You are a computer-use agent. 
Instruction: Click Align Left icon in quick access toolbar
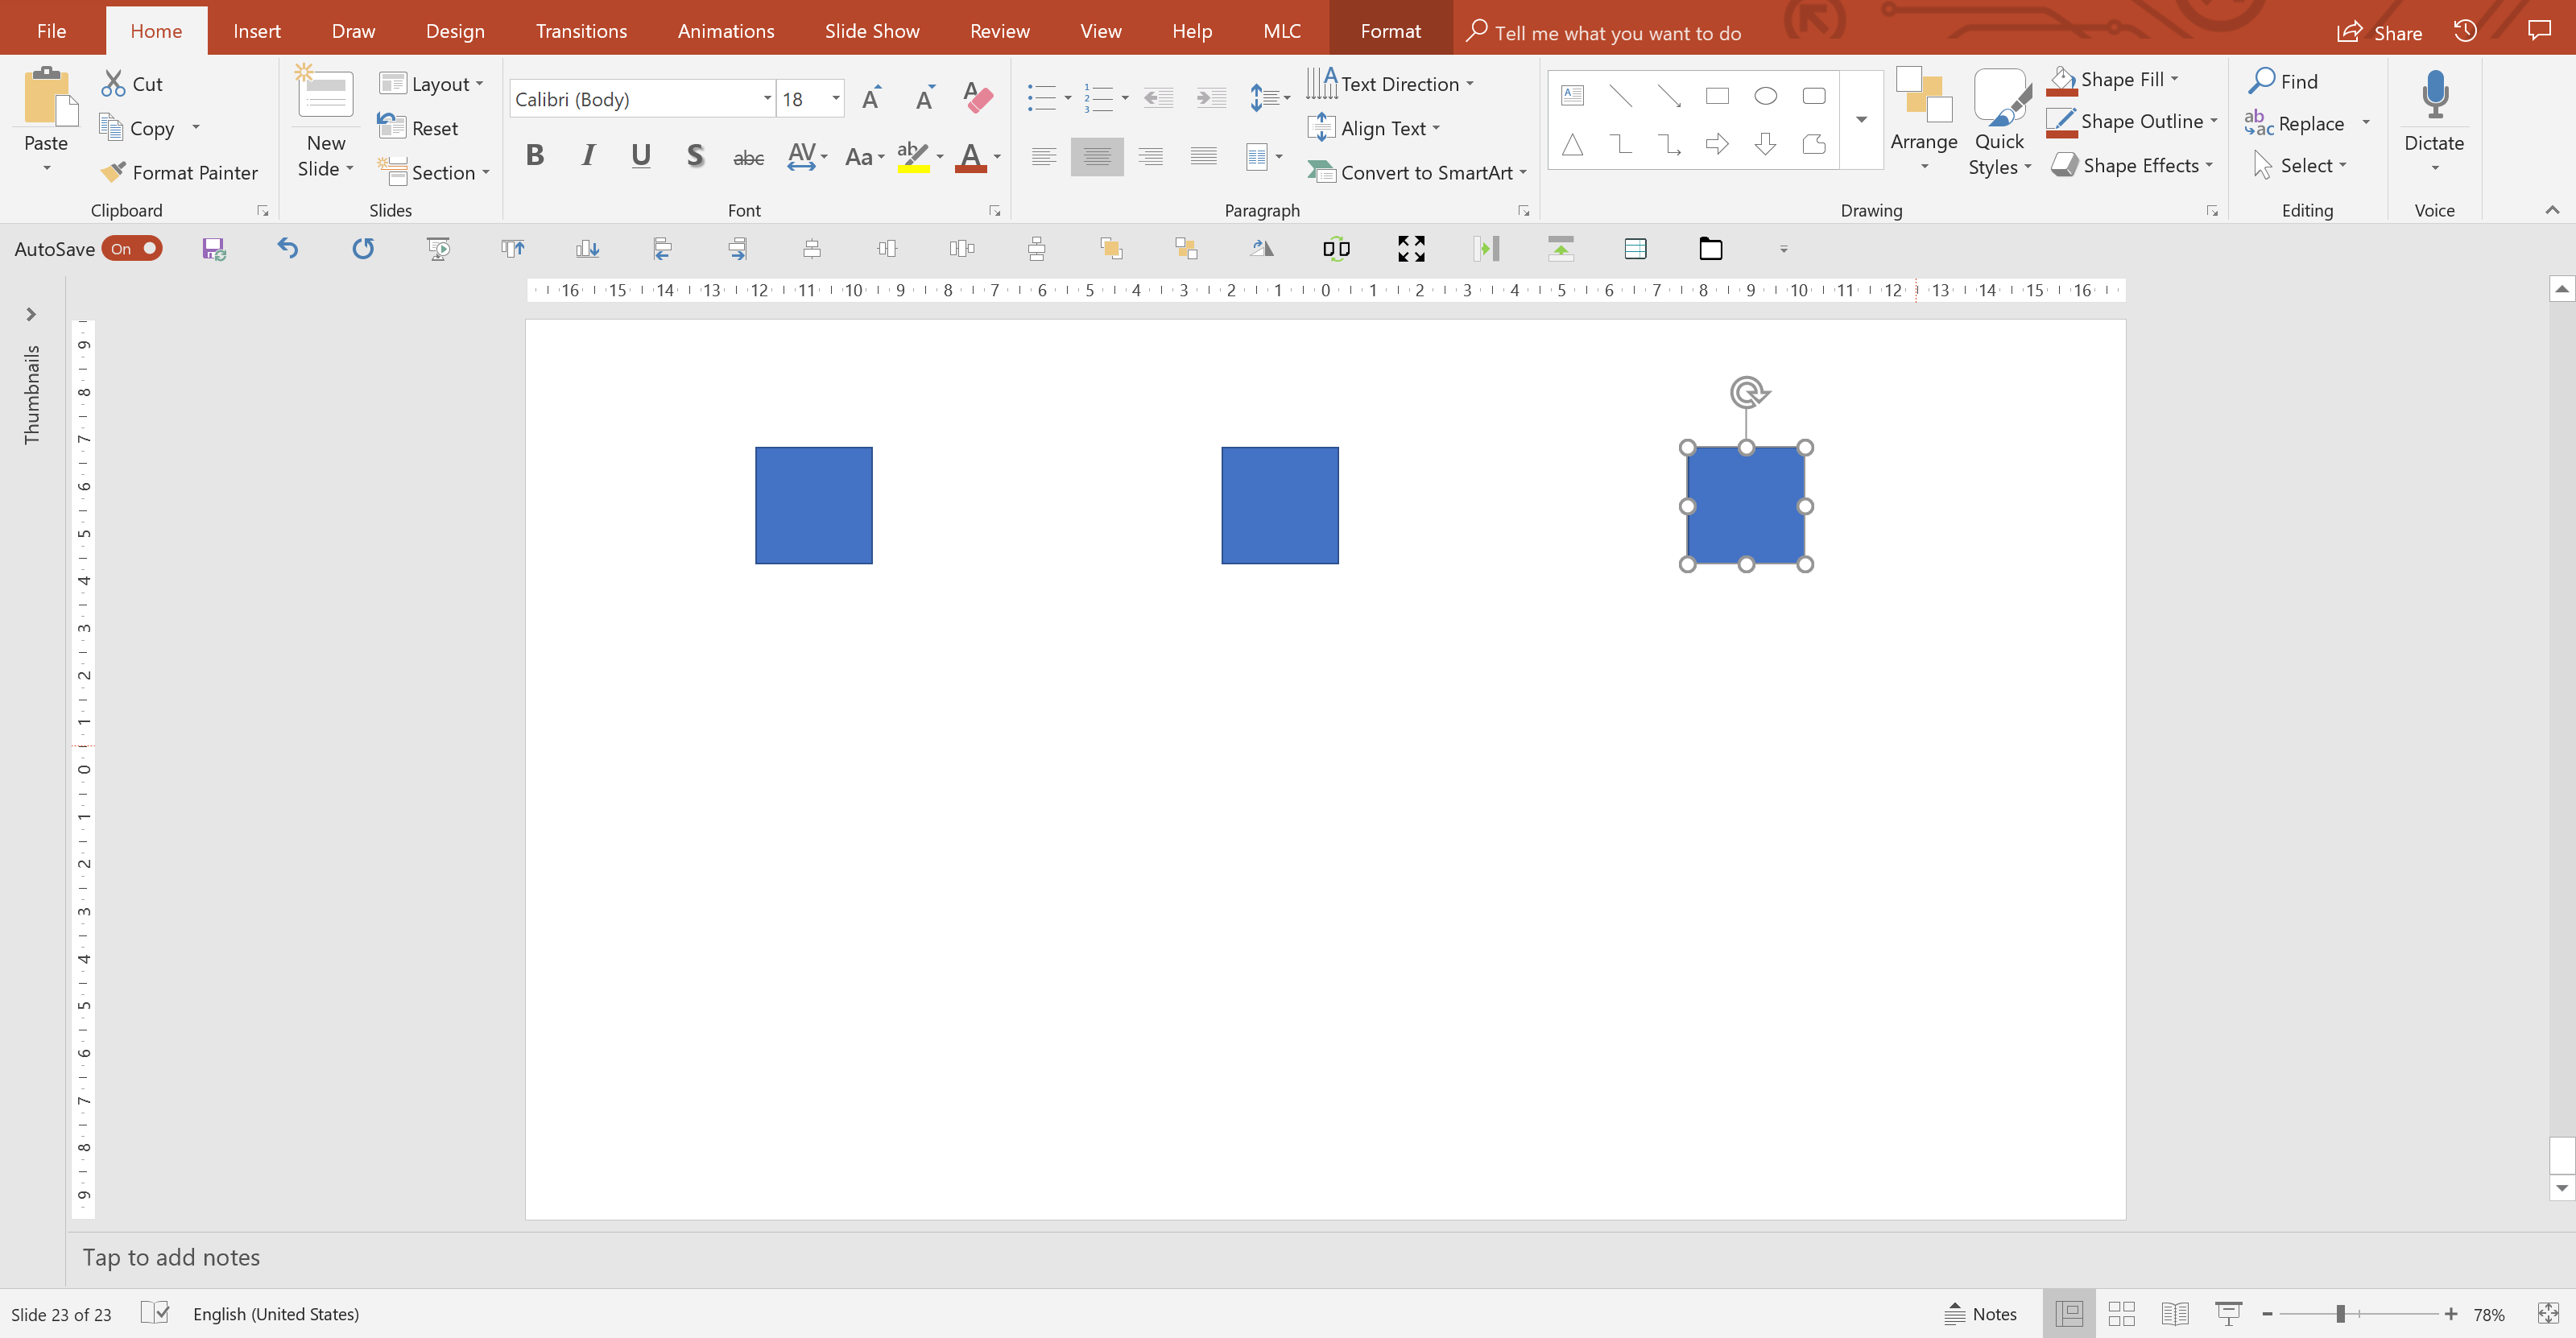(x=662, y=249)
